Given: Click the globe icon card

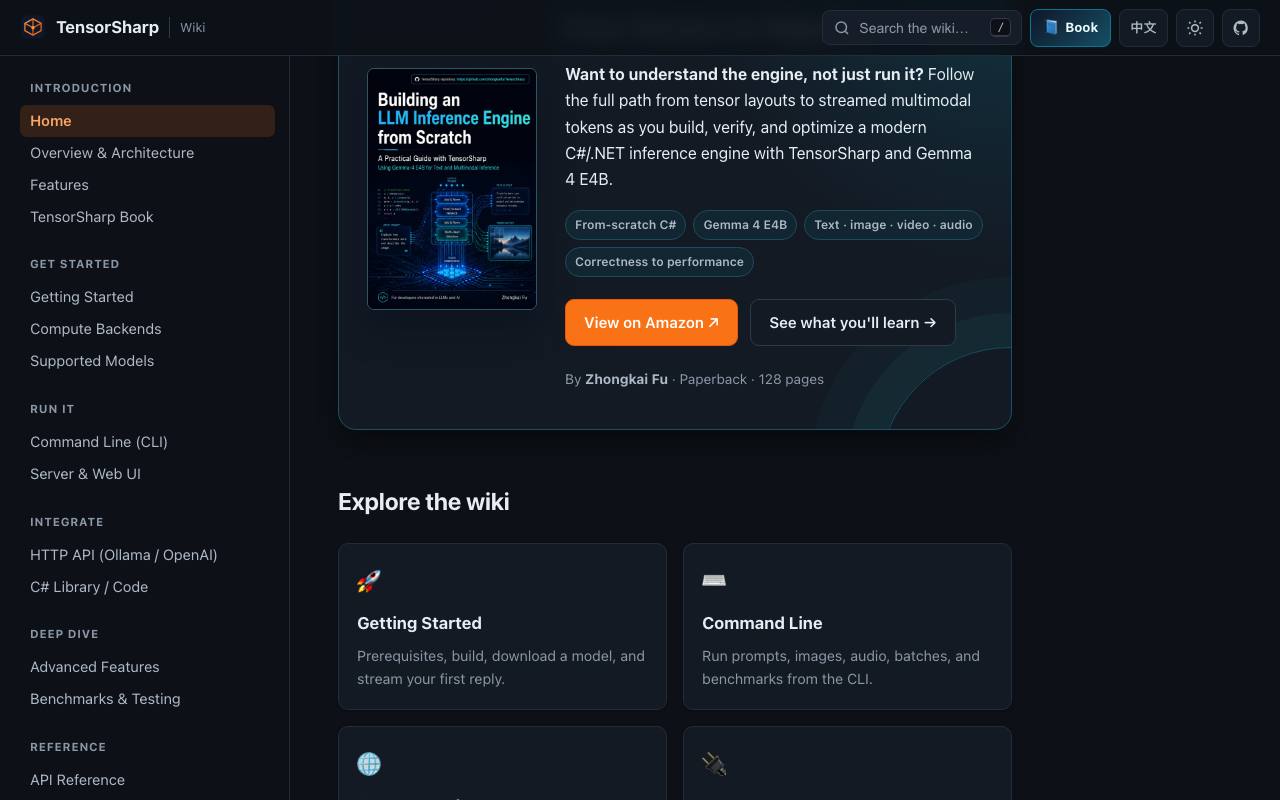Looking at the screenshot, I should 369,764.
